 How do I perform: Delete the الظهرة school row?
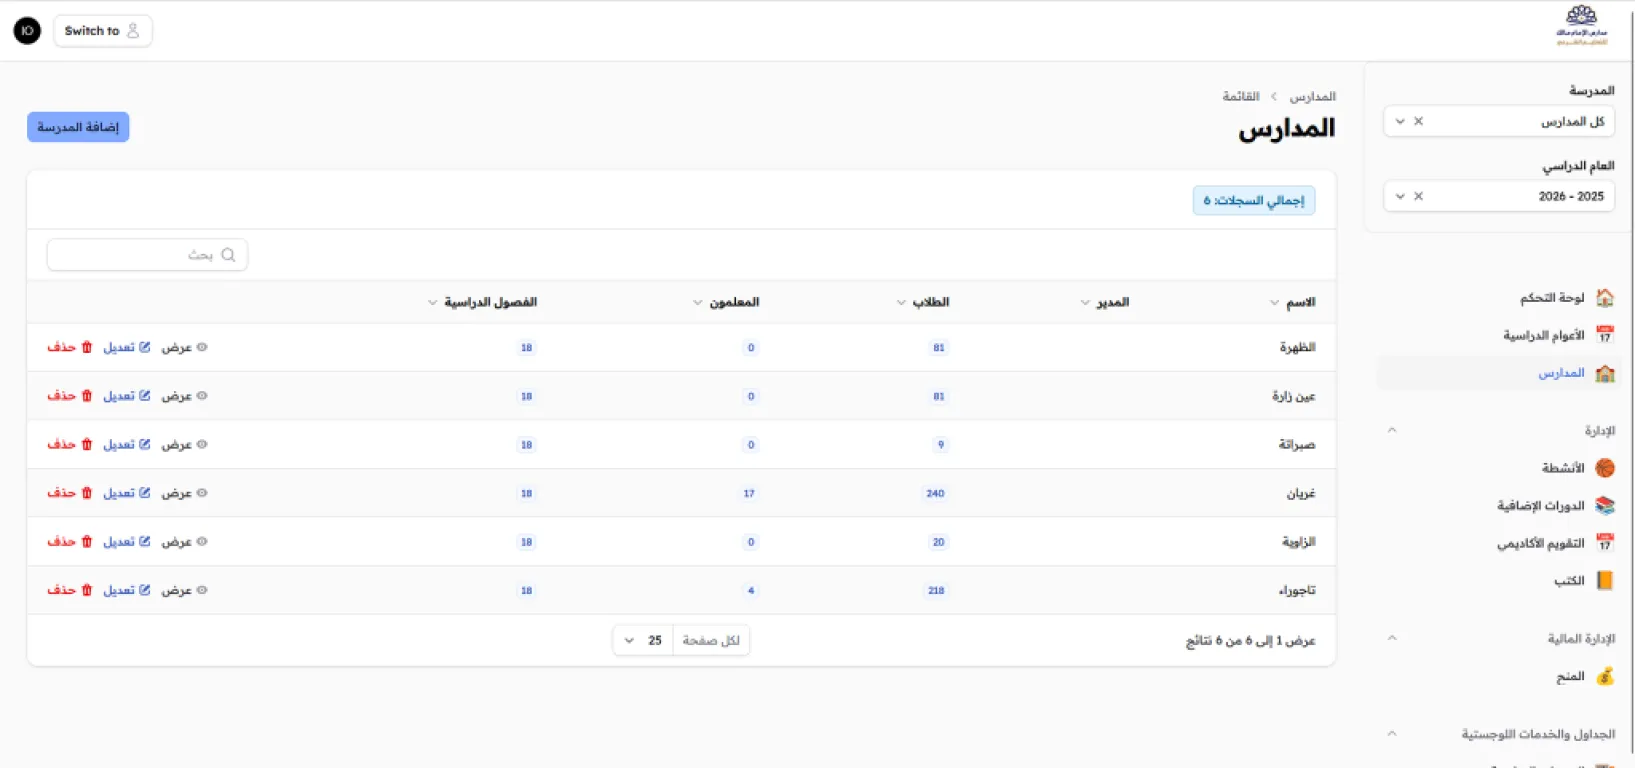click(x=70, y=348)
